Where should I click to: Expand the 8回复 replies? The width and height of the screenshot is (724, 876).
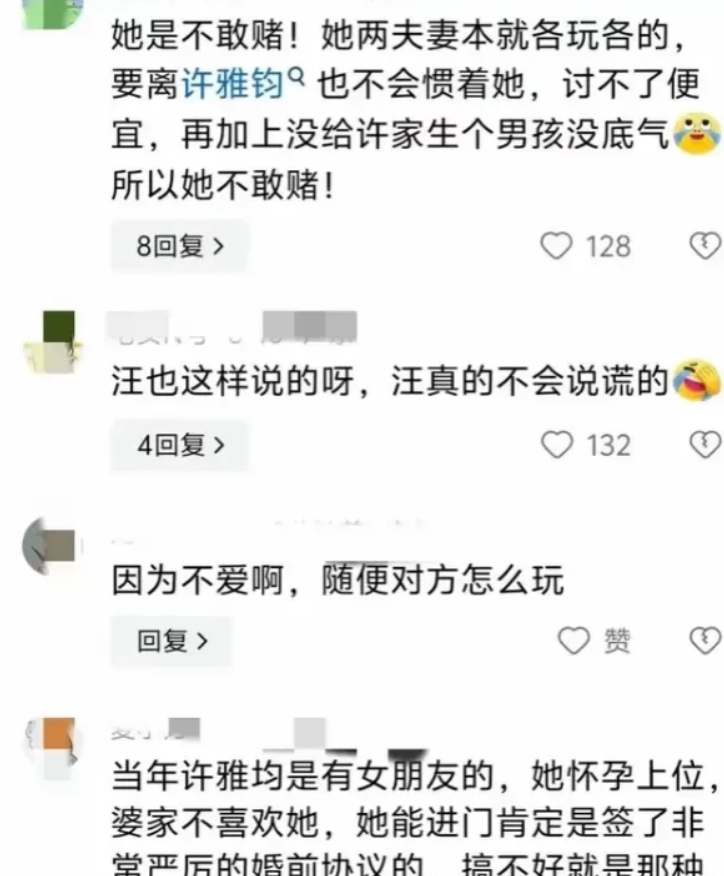click(x=179, y=246)
